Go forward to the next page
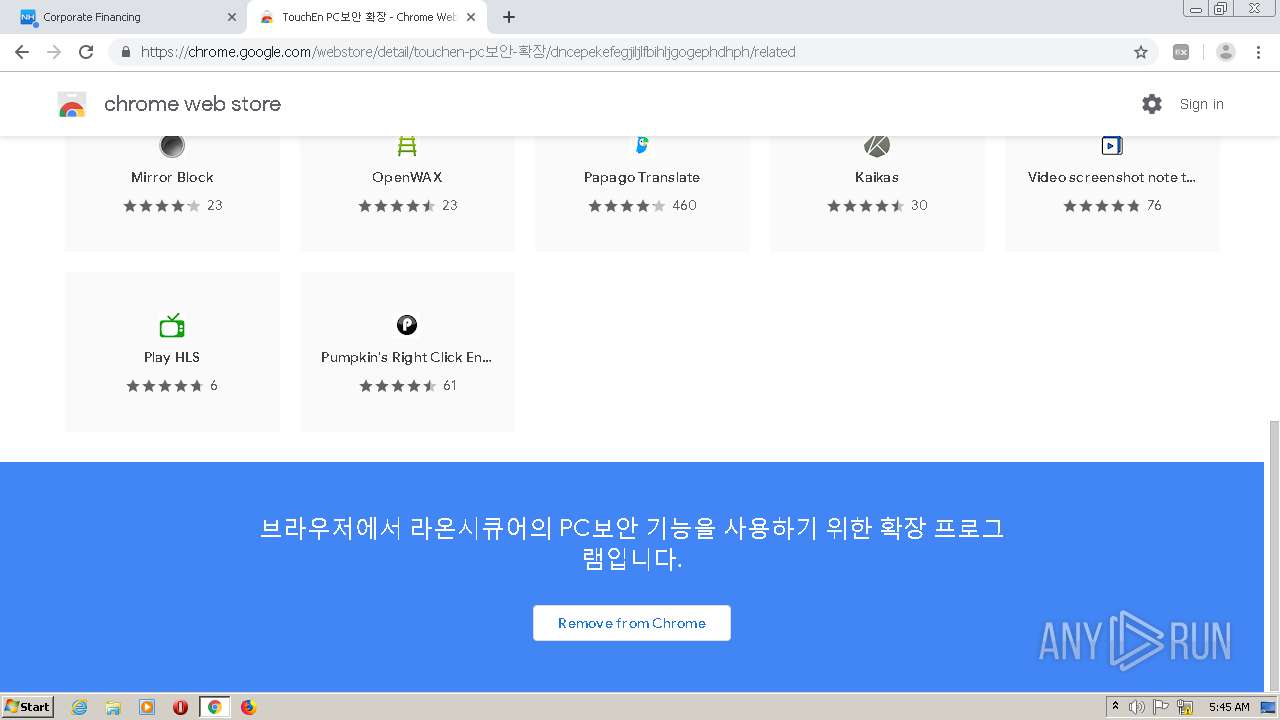The height and width of the screenshot is (720, 1280). pyautogui.click(x=54, y=52)
